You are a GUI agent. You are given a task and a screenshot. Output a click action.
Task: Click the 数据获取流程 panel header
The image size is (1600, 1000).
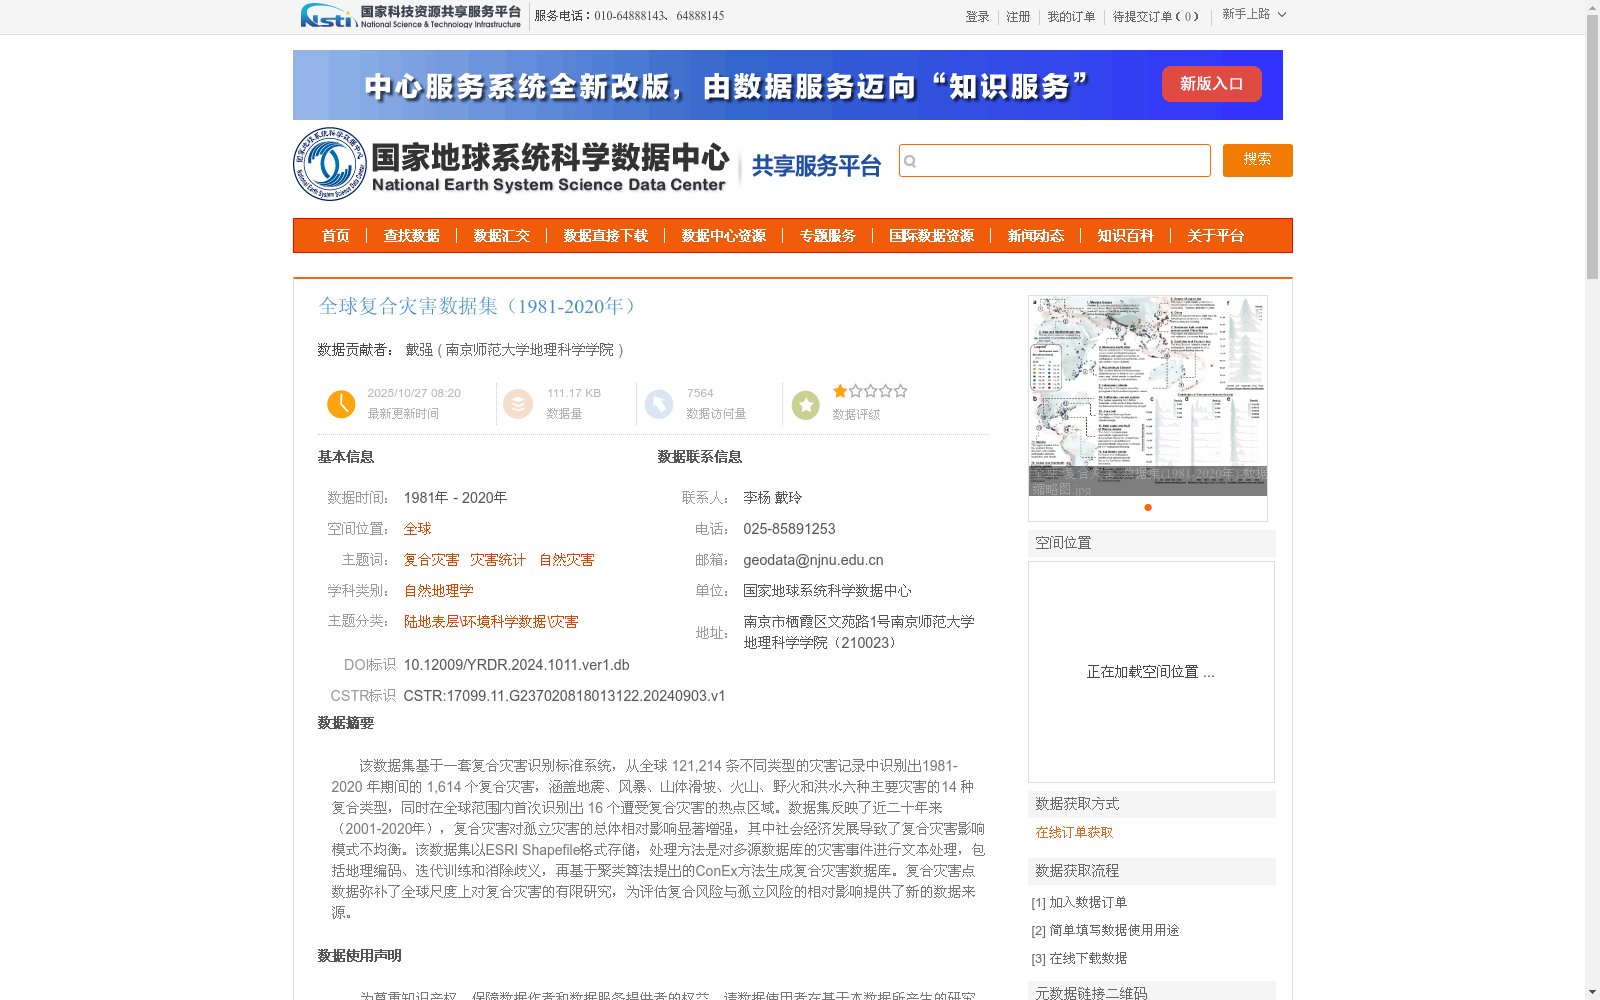tap(1152, 871)
